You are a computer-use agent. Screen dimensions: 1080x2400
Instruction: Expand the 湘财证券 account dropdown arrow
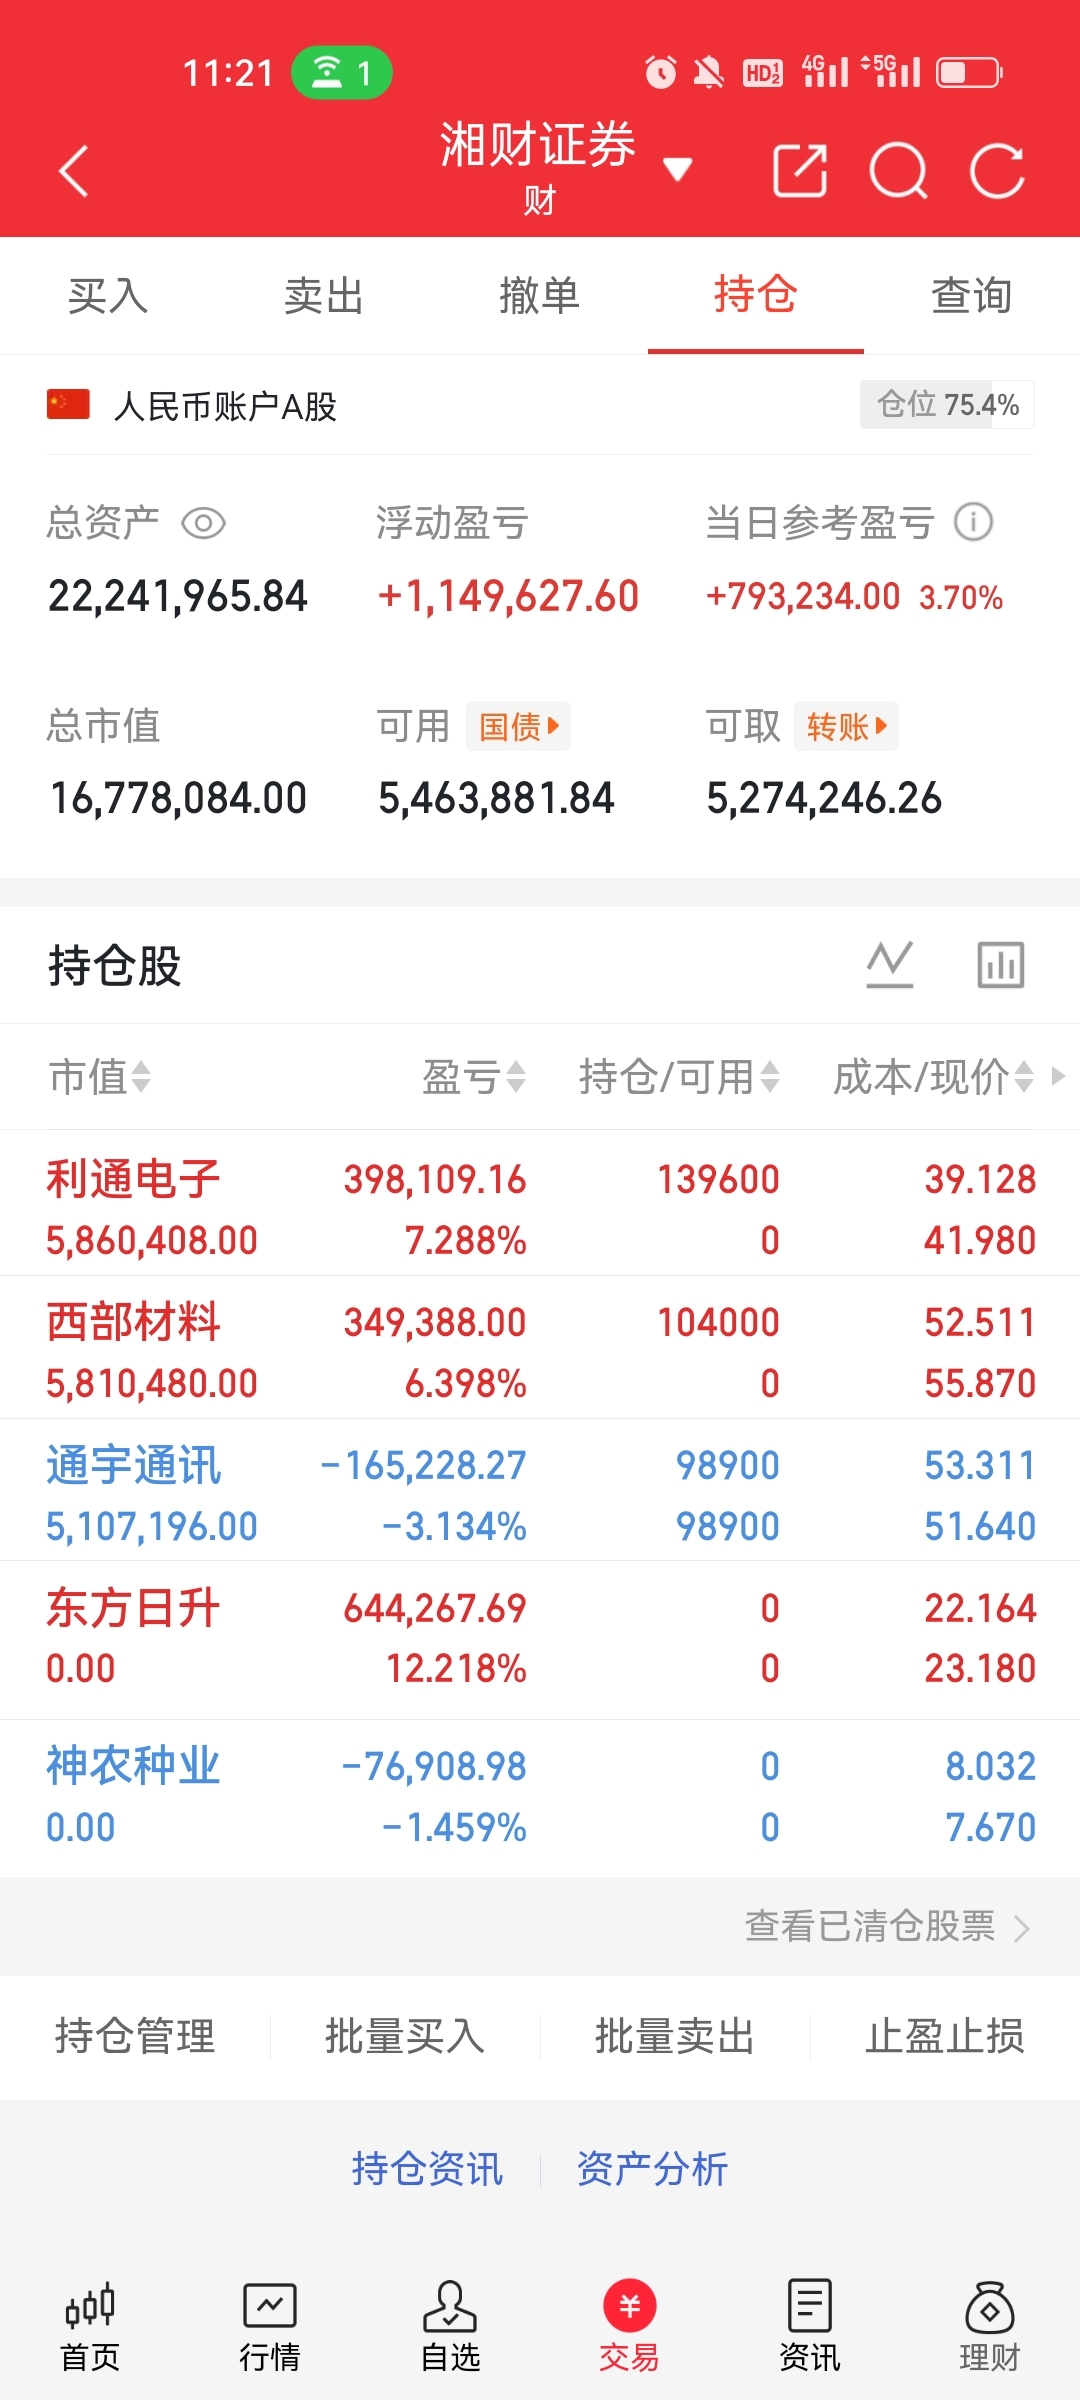coord(678,169)
